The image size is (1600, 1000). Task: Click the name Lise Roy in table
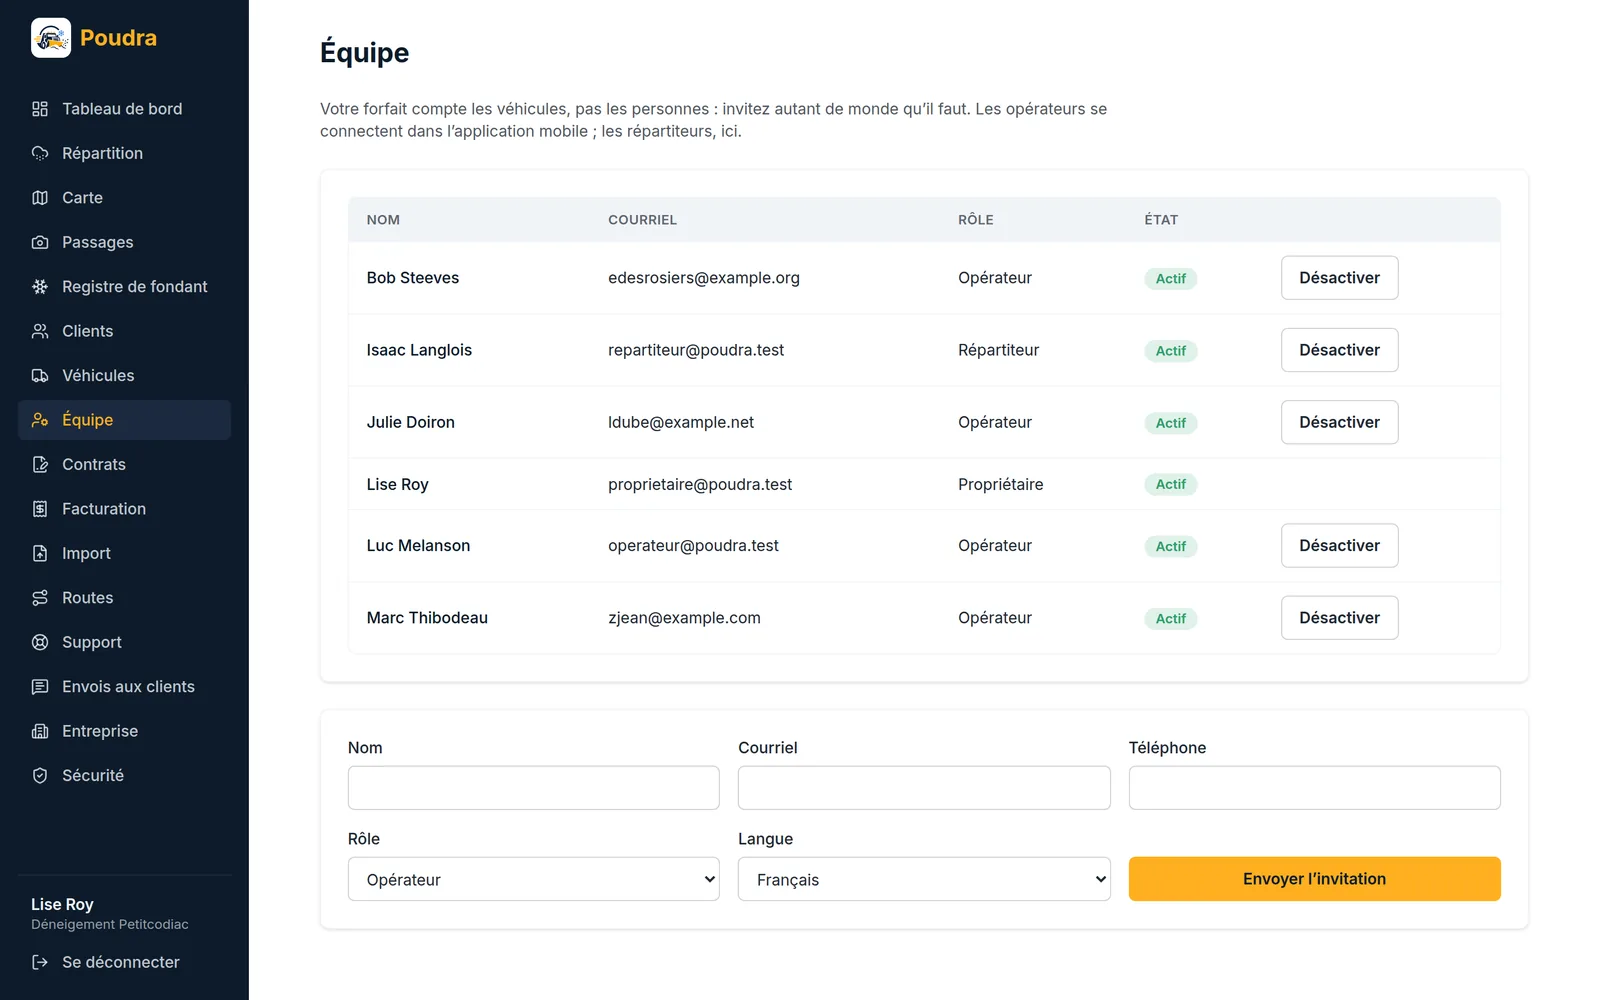coord(397,484)
